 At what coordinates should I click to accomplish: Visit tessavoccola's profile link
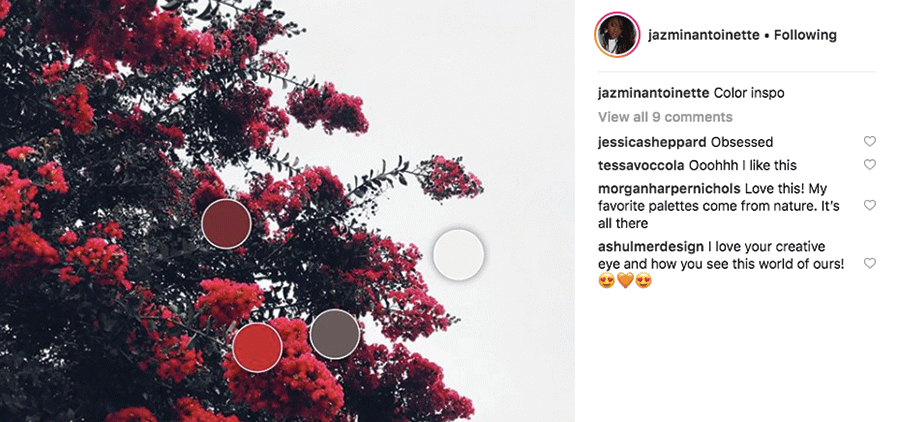[641, 165]
